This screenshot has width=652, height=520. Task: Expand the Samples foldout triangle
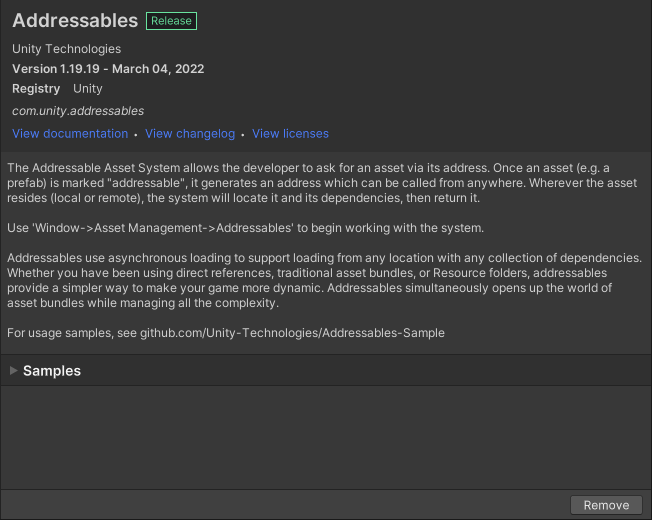tap(13, 371)
